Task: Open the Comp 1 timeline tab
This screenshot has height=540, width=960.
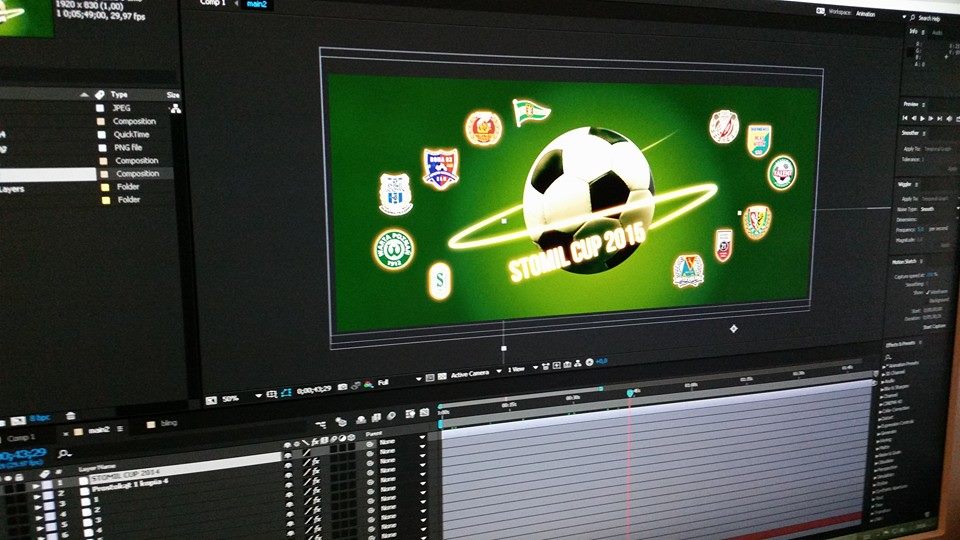Action: click(x=21, y=438)
